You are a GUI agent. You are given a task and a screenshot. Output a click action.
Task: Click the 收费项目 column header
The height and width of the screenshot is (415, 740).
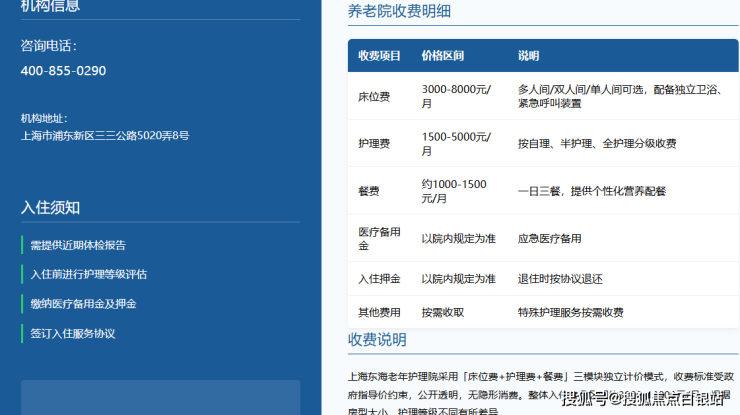[x=379, y=56]
